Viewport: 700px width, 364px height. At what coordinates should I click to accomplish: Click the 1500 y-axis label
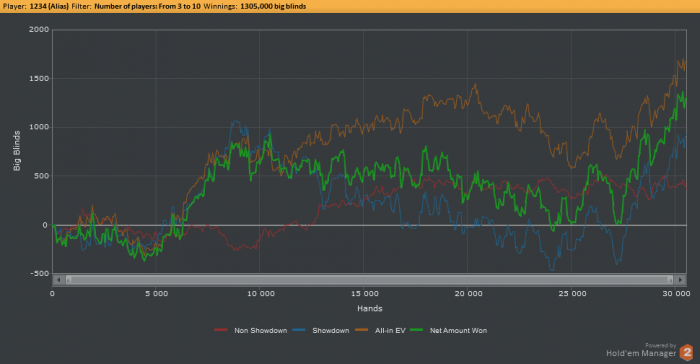tap(39, 79)
